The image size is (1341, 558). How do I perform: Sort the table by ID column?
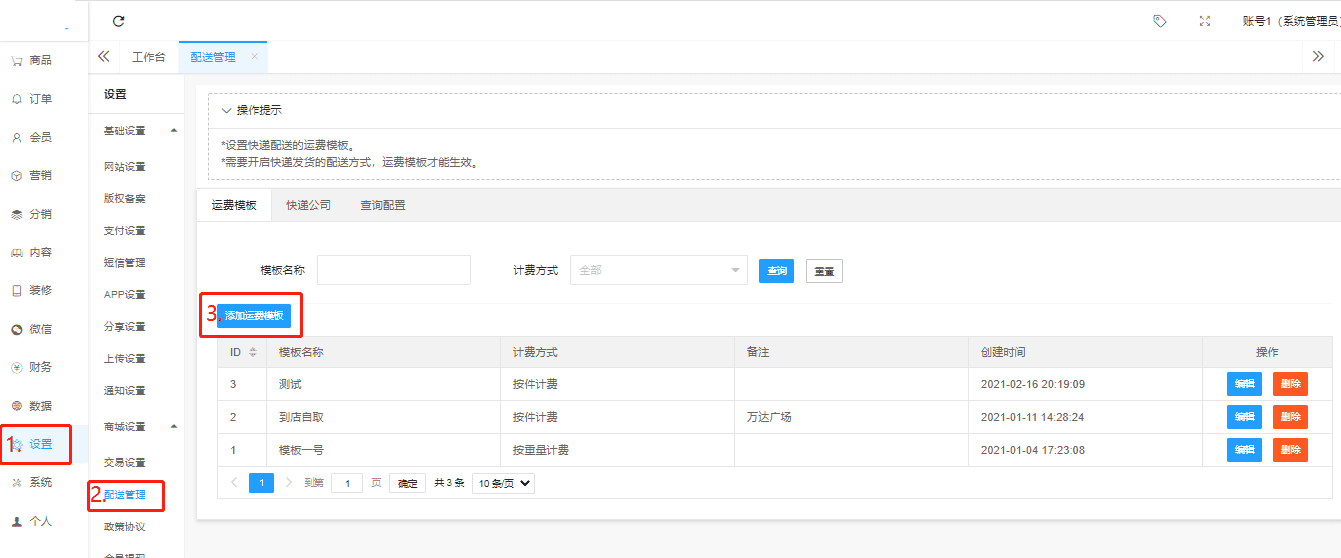coord(253,353)
